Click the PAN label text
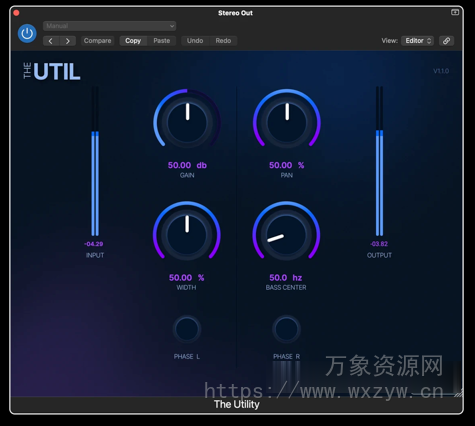Viewport: 475px width, 426px height. pyautogui.click(x=287, y=175)
